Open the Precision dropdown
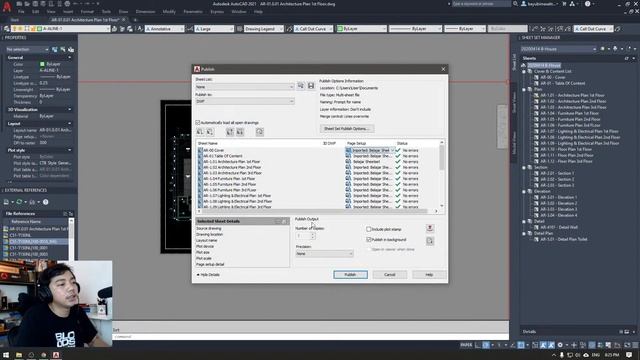 click(x=324, y=253)
